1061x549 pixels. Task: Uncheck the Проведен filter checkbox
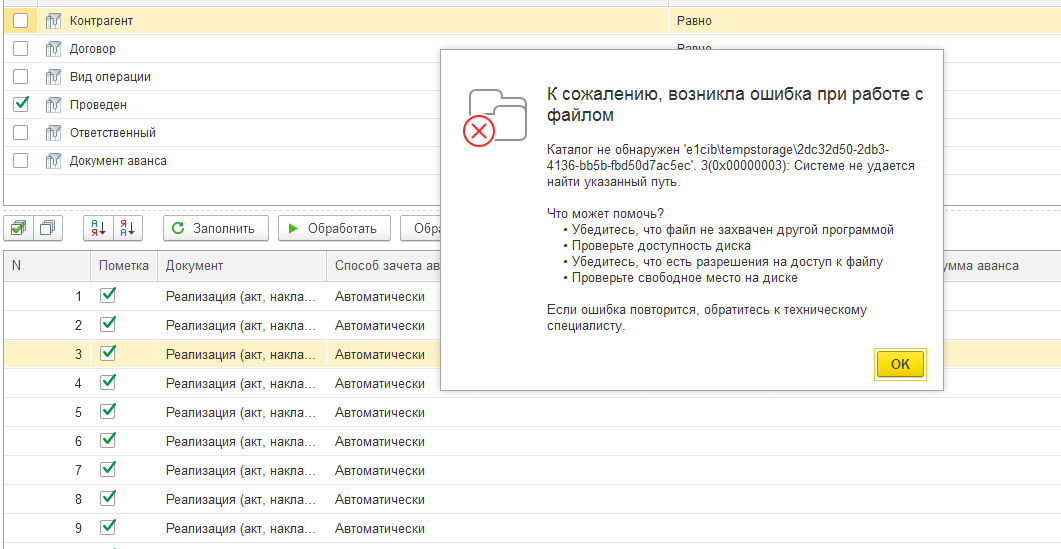tap(20, 104)
